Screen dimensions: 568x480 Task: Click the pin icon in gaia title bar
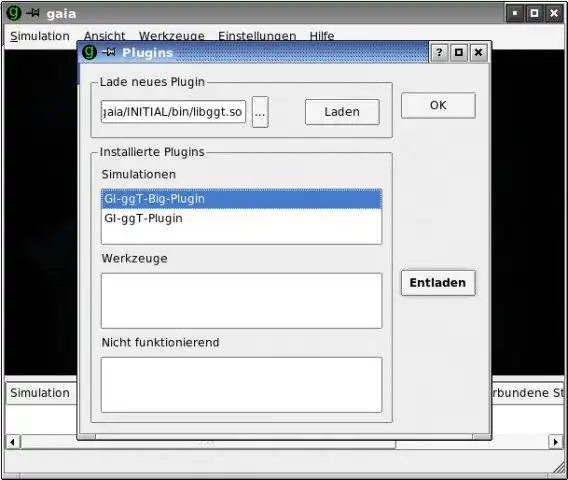coord(33,13)
